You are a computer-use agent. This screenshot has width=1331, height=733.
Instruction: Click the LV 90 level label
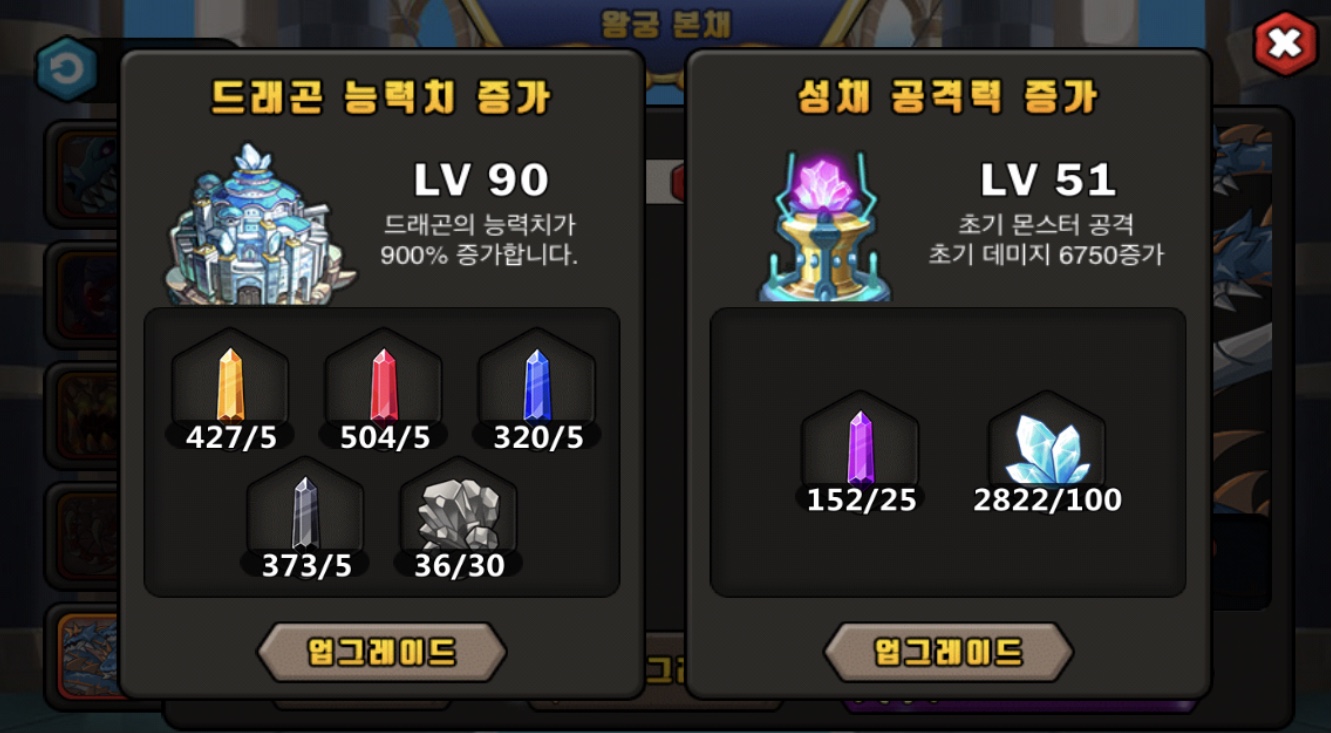pos(481,180)
